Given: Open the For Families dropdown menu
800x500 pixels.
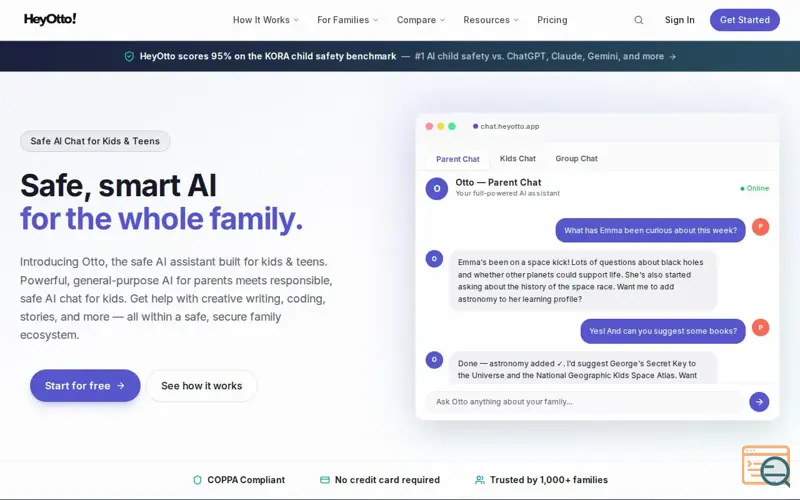Looking at the screenshot, I should coord(347,20).
